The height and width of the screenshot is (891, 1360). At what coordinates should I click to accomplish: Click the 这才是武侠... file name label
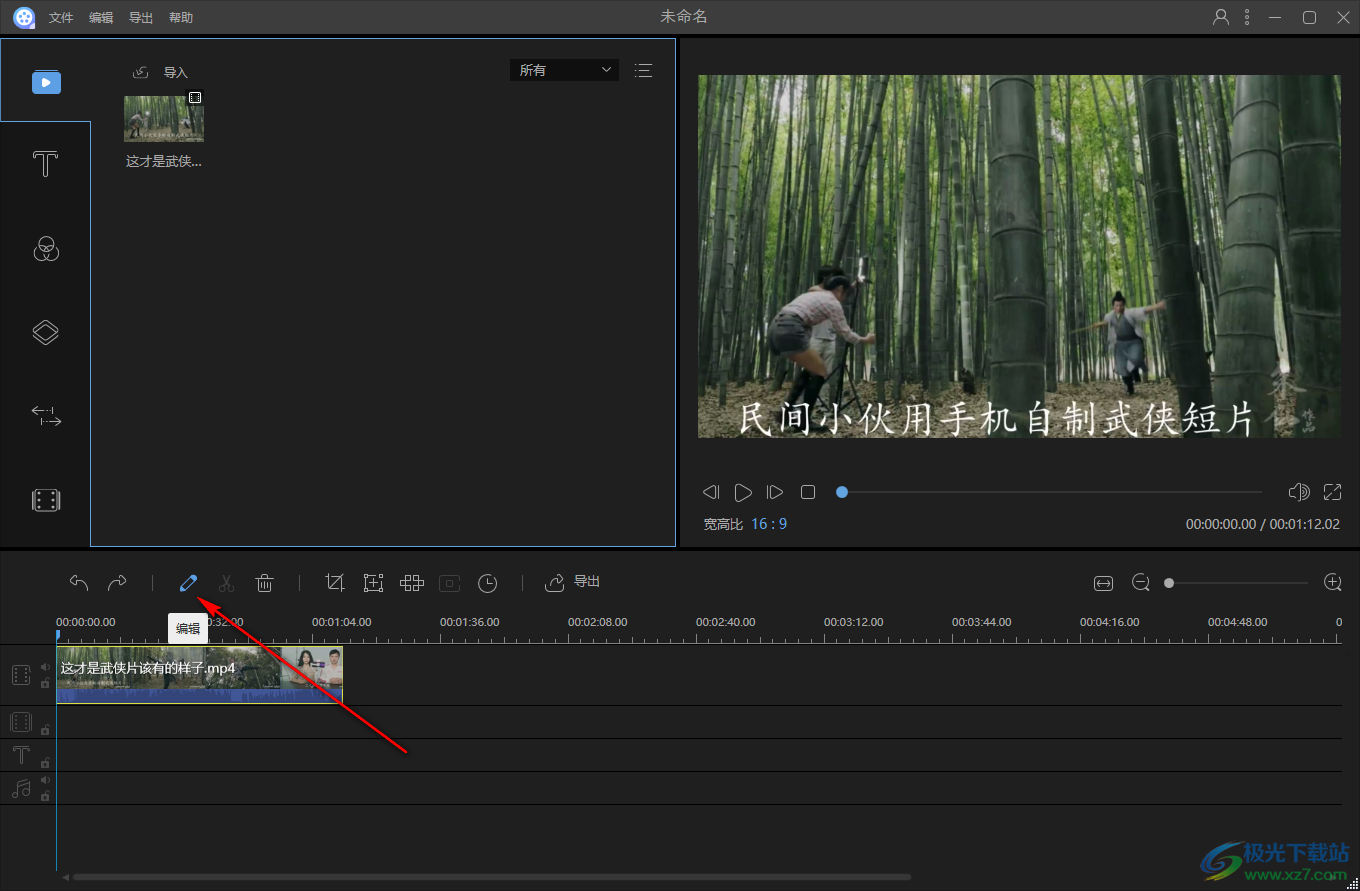click(164, 161)
